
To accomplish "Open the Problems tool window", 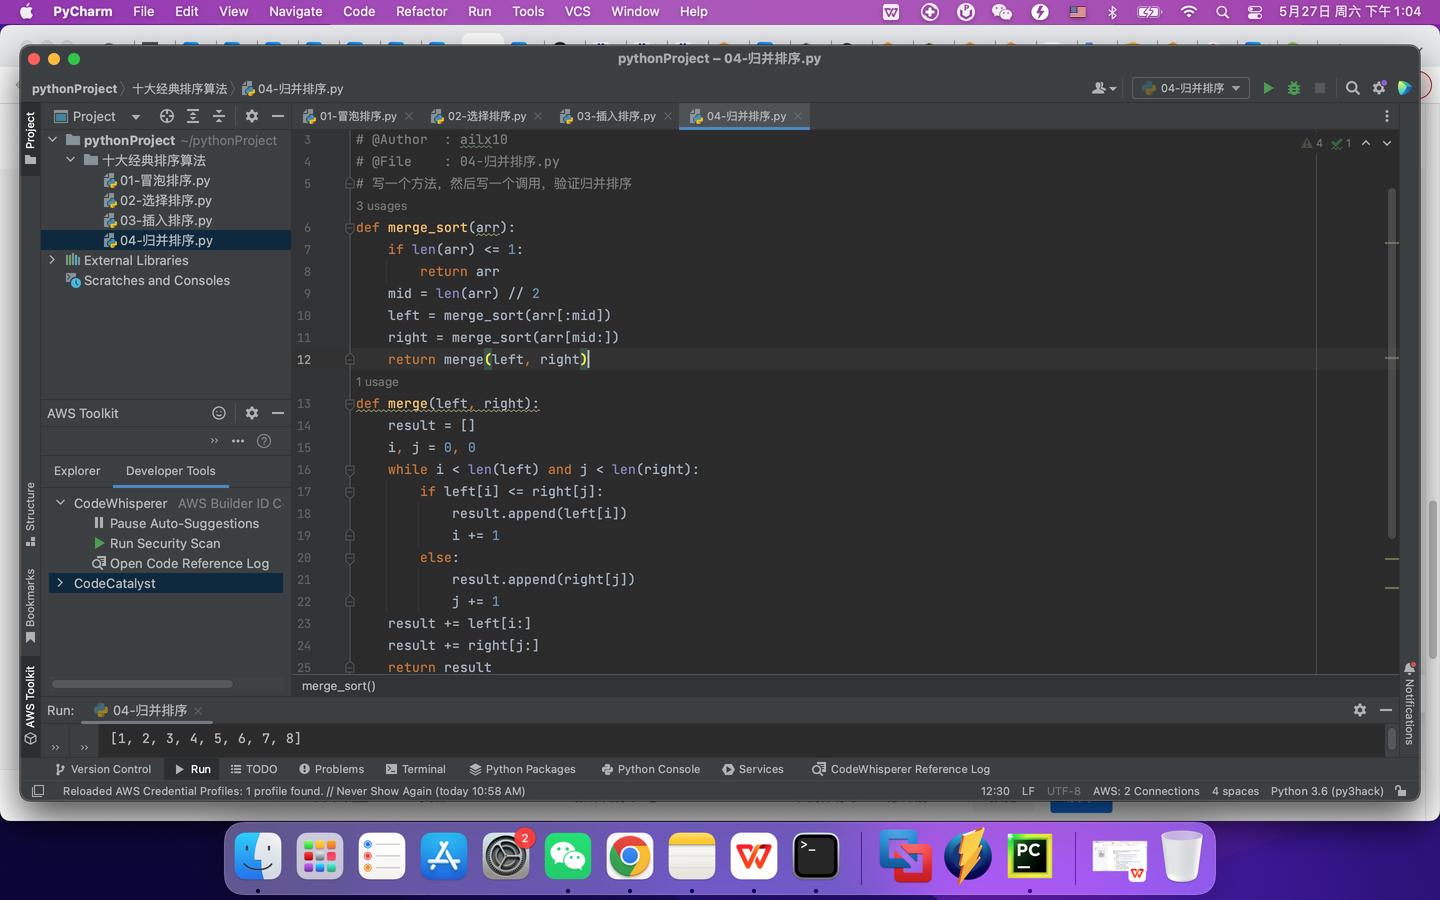I will coord(331,769).
